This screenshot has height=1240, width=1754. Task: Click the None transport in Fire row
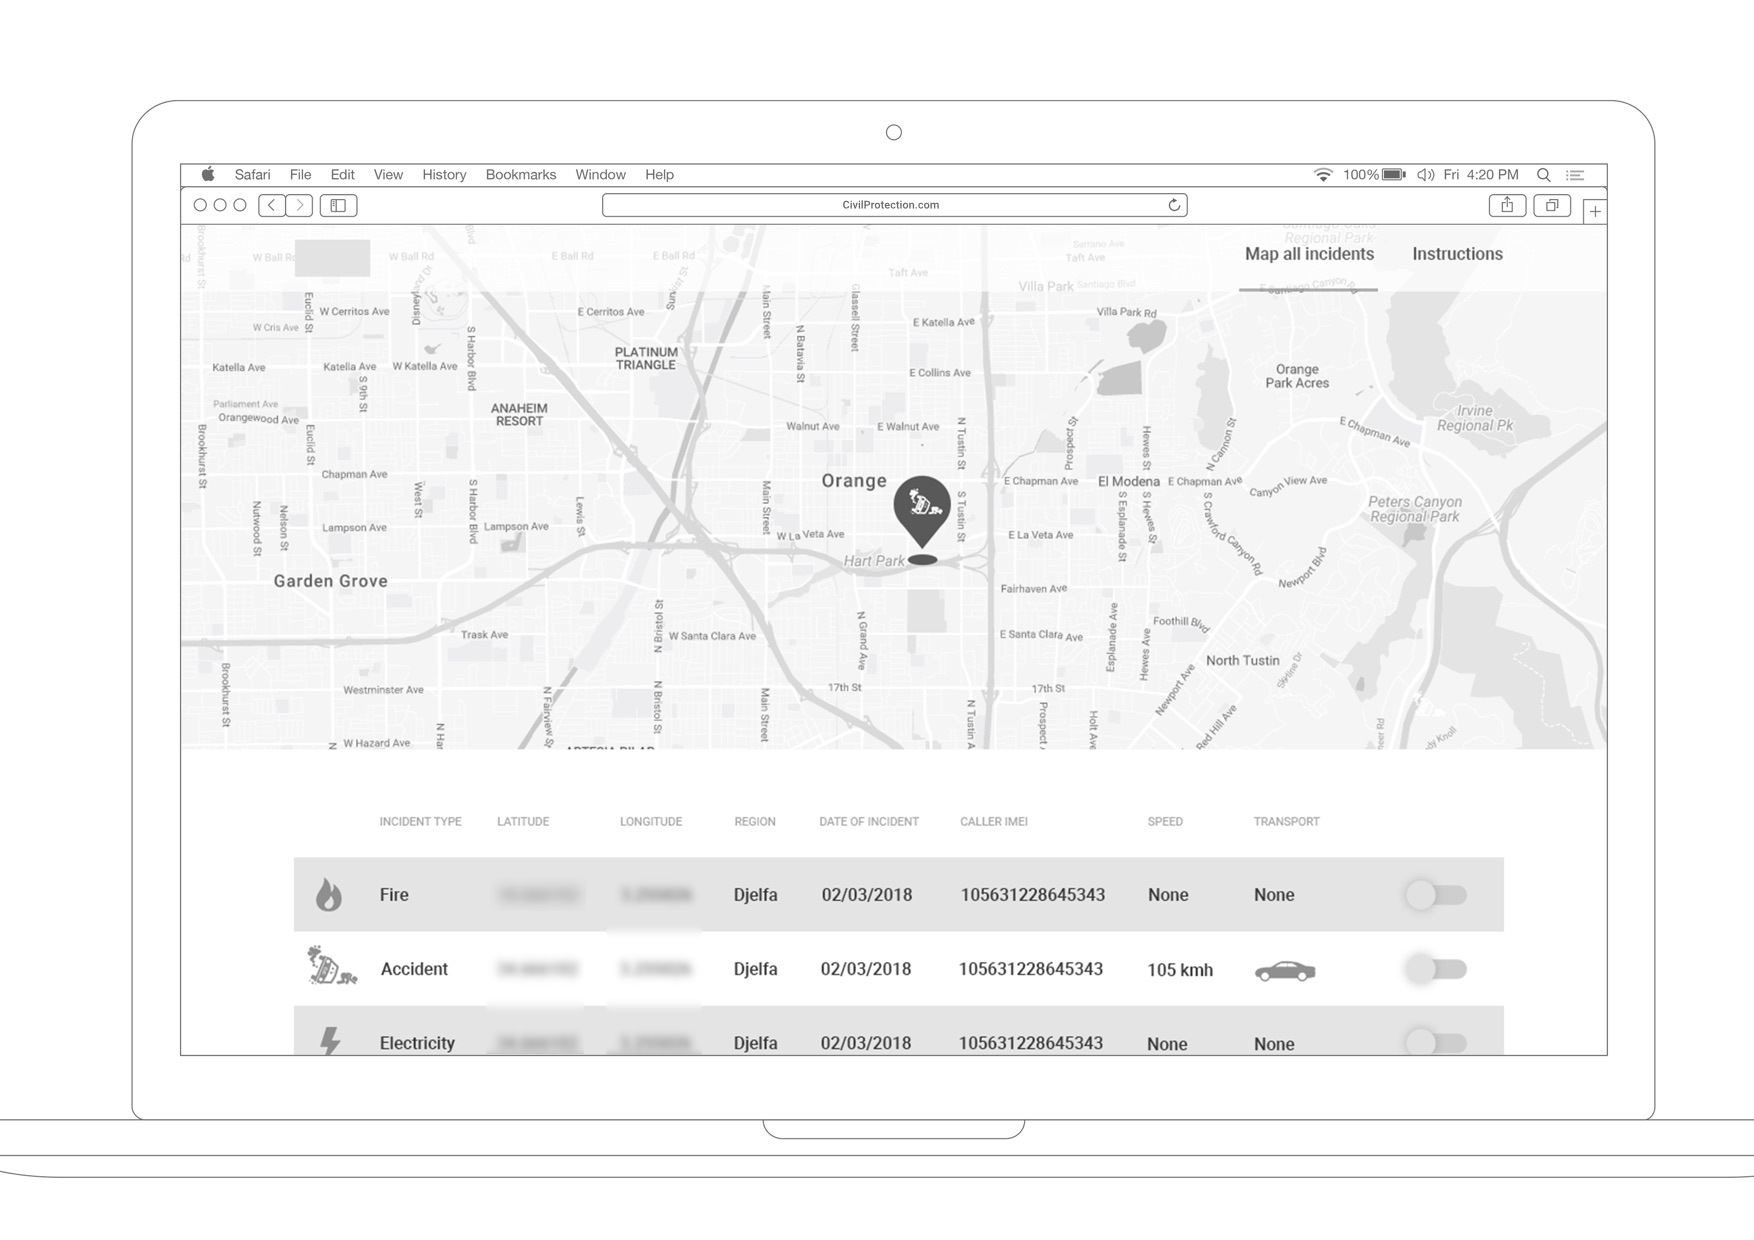pos(1274,895)
